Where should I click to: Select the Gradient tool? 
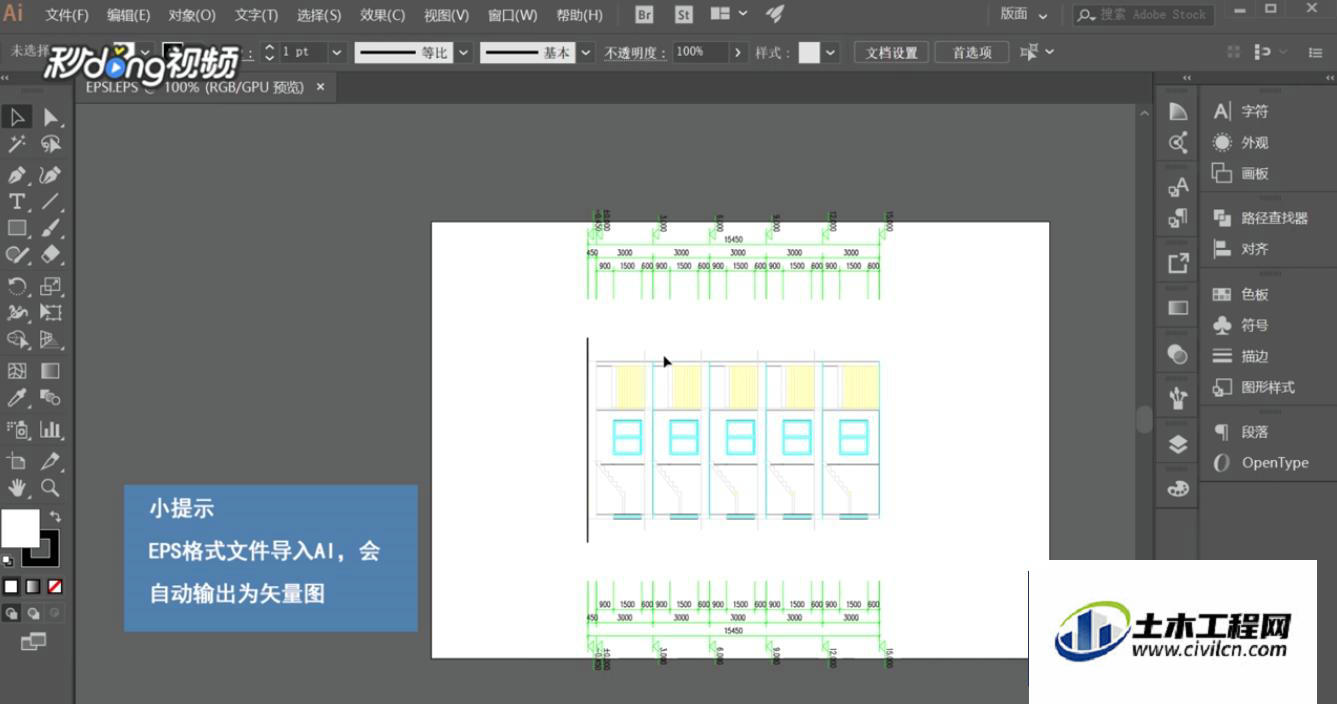(x=51, y=371)
